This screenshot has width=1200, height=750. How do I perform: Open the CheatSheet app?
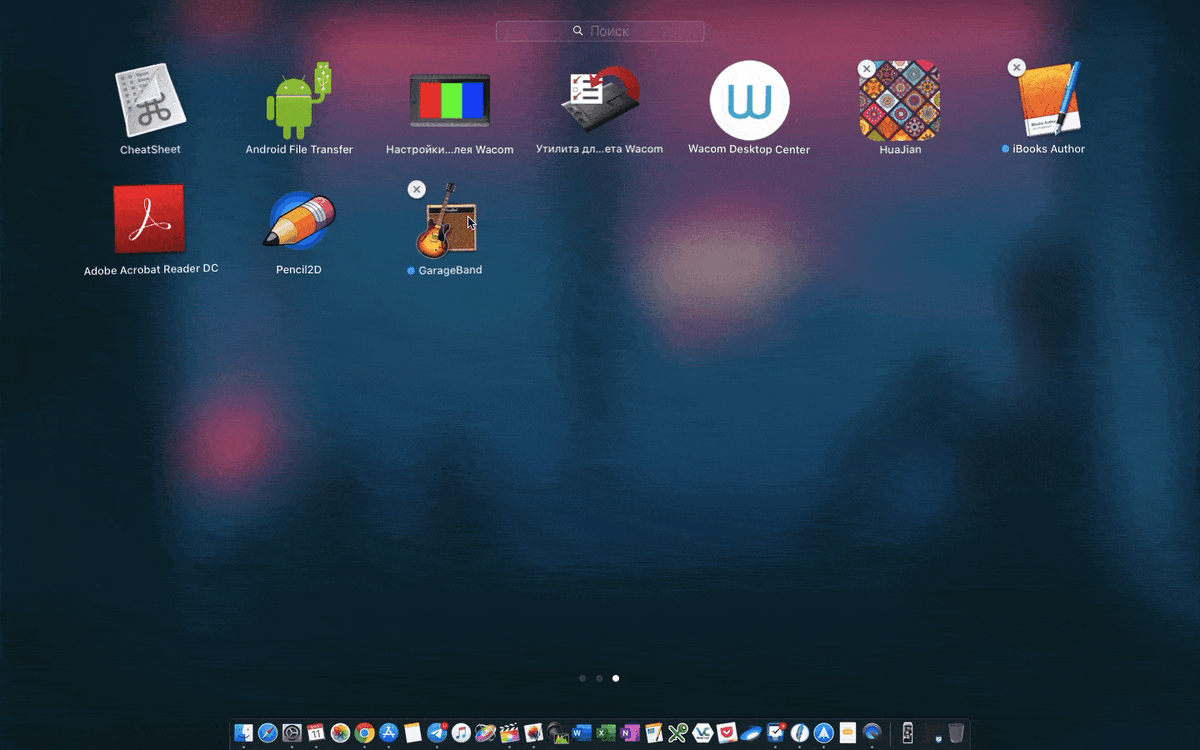(x=150, y=101)
